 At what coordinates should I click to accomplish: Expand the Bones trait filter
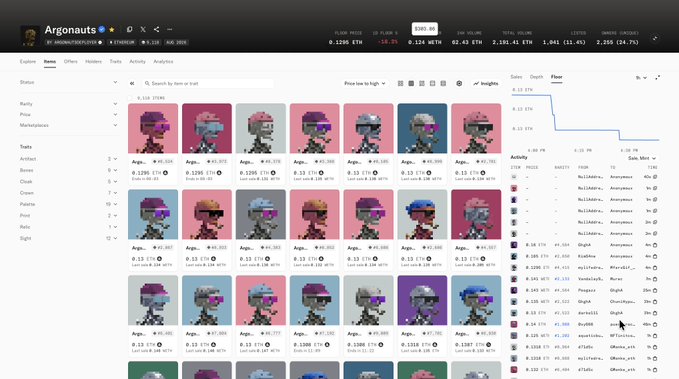point(68,170)
